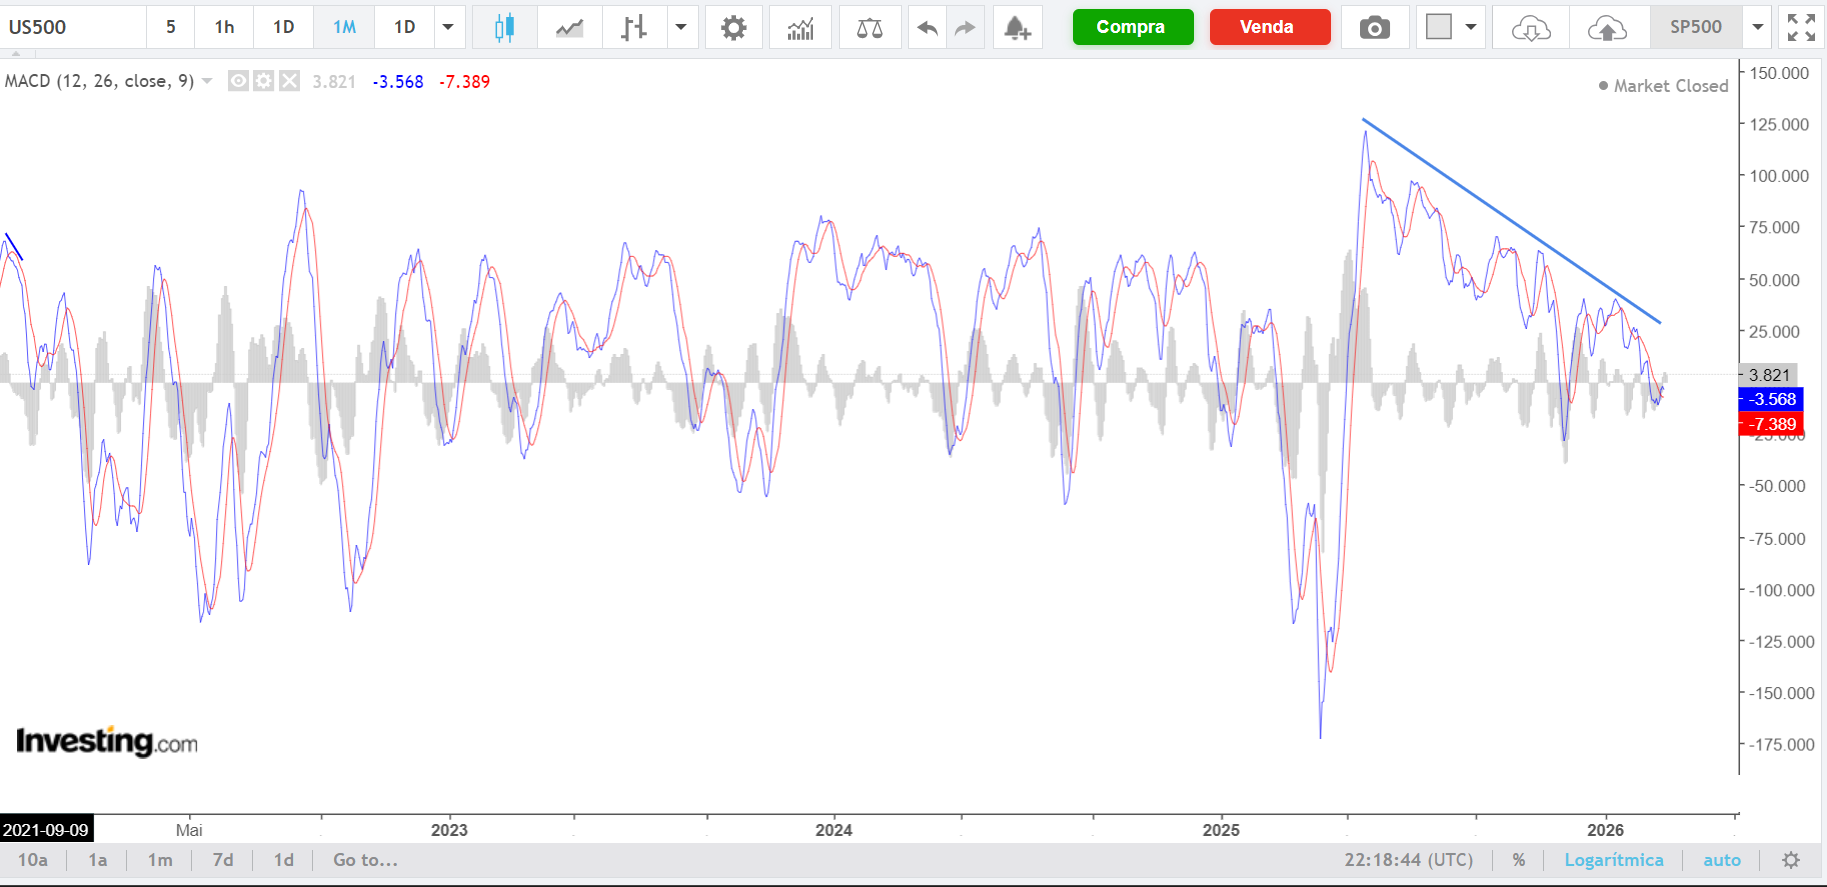Add an alert with the bell icon
This screenshot has width=1827, height=887.
coord(1017,27)
